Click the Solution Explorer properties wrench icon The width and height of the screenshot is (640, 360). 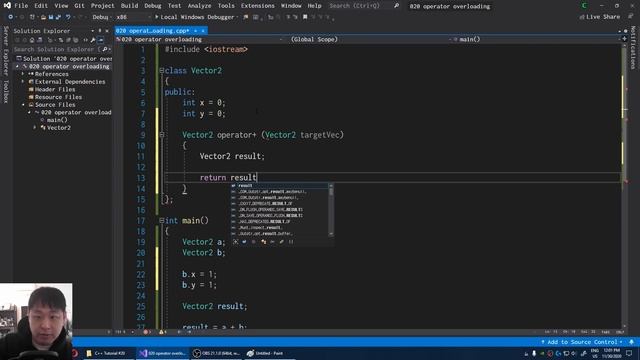[x=93, y=40]
